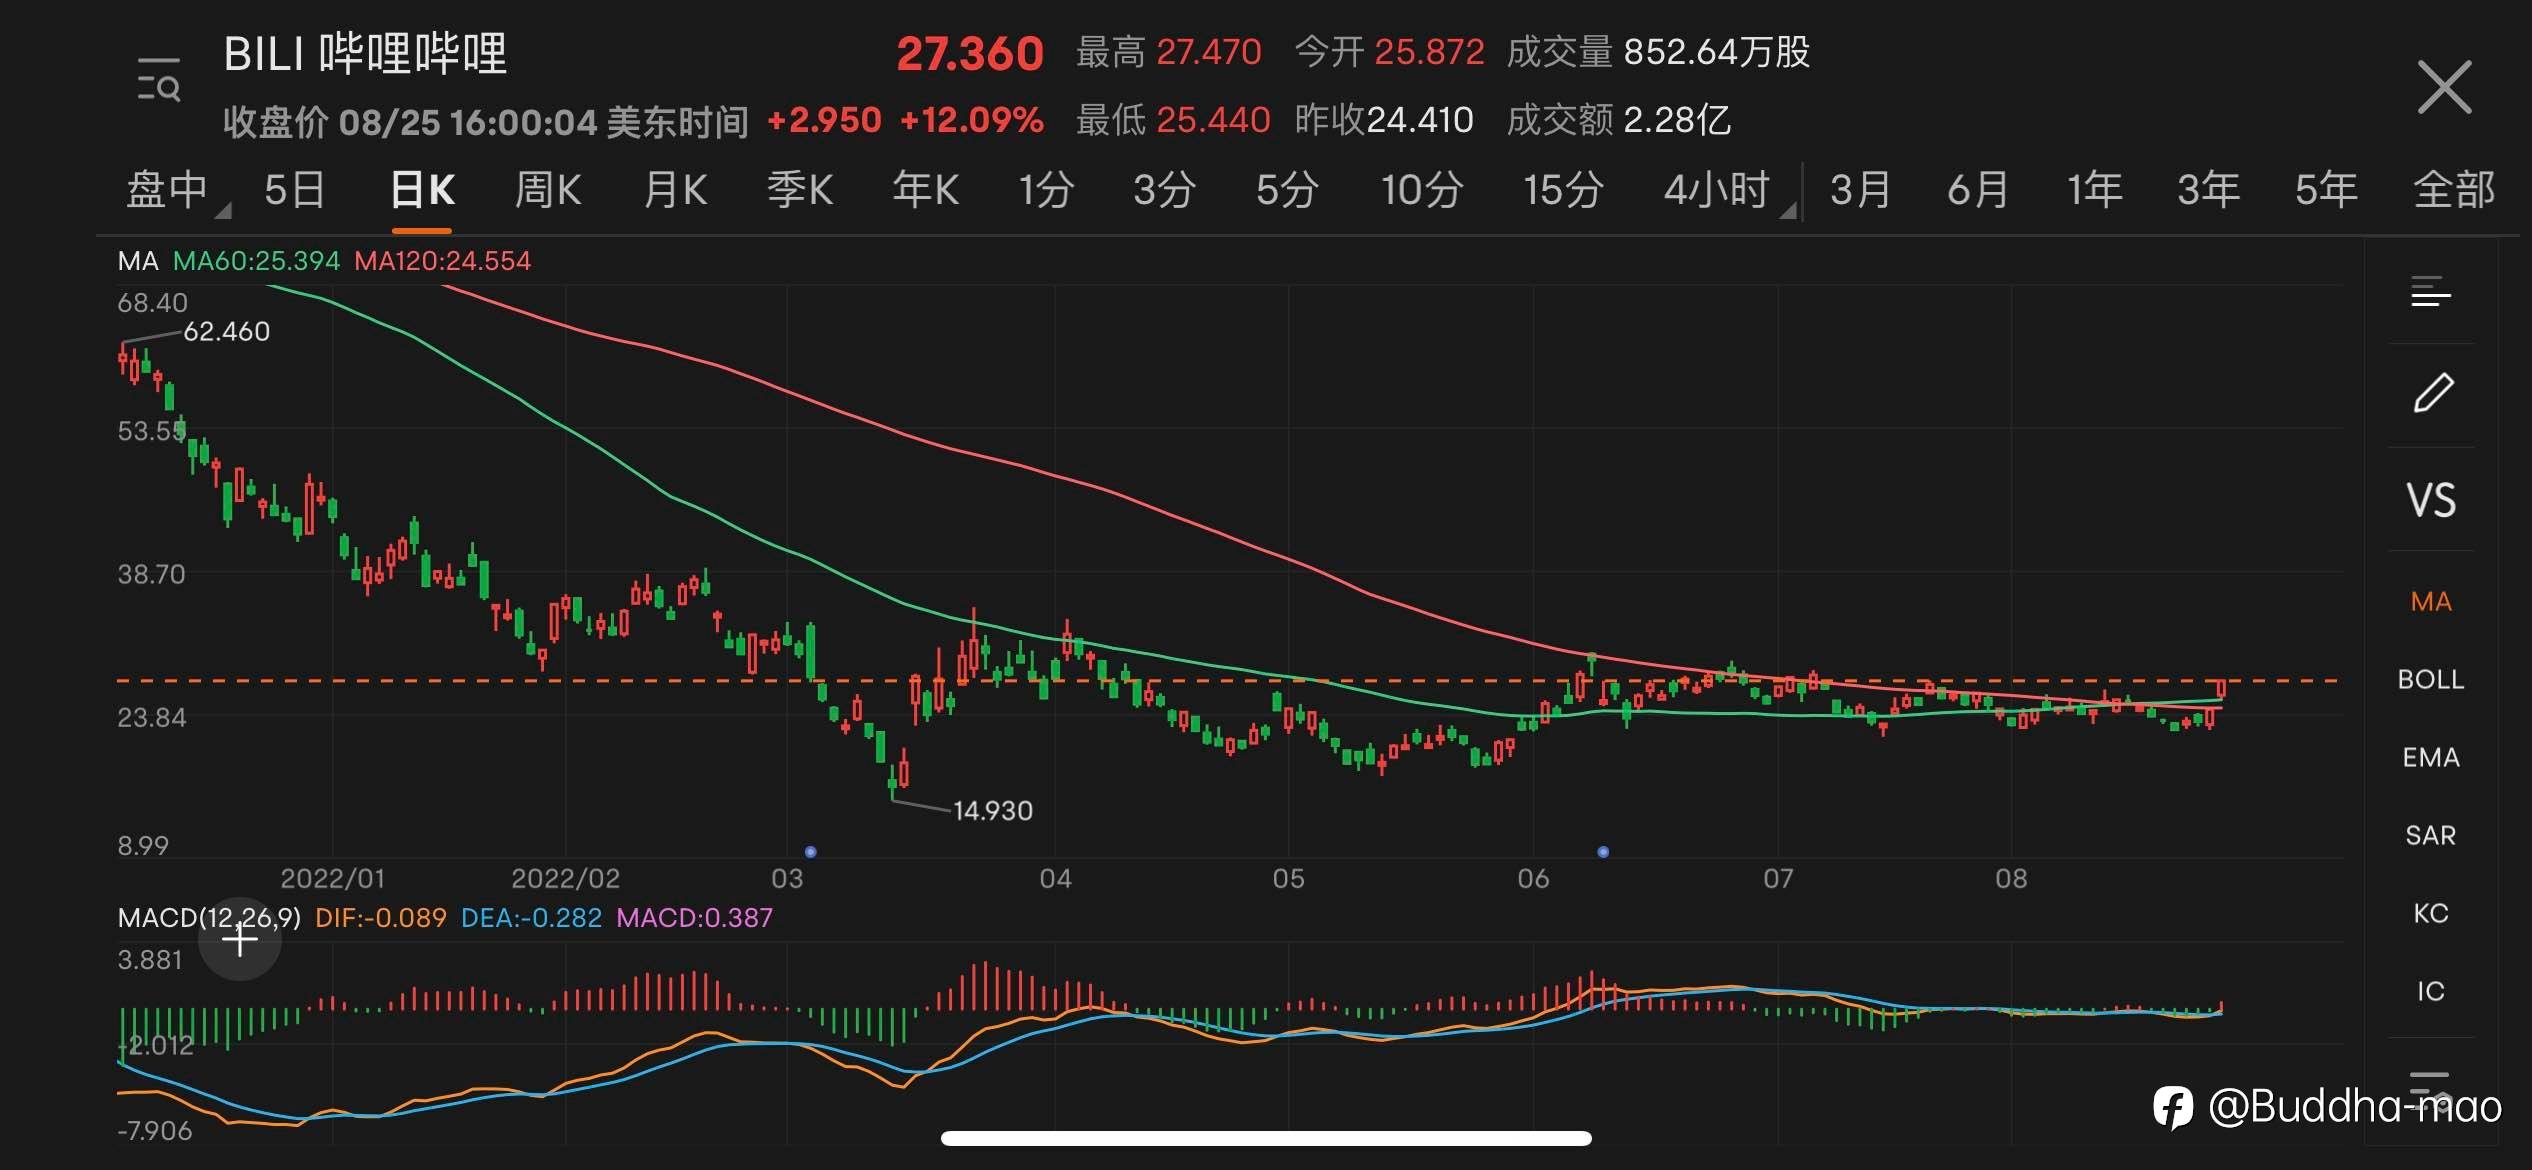
Task: Tap the VS compare stocks icon
Action: 2430,500
